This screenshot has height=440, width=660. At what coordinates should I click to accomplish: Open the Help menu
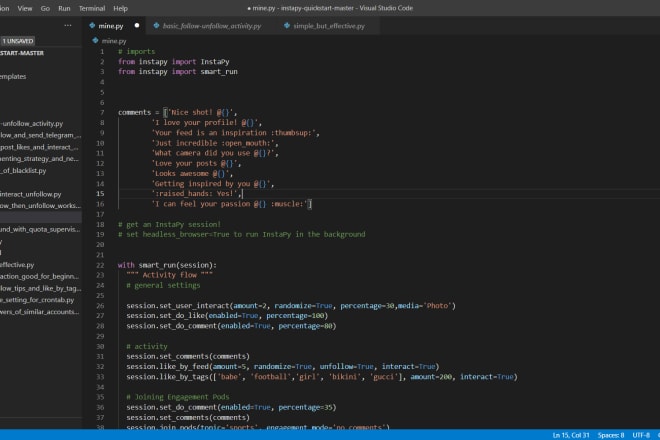coord(120,8)
